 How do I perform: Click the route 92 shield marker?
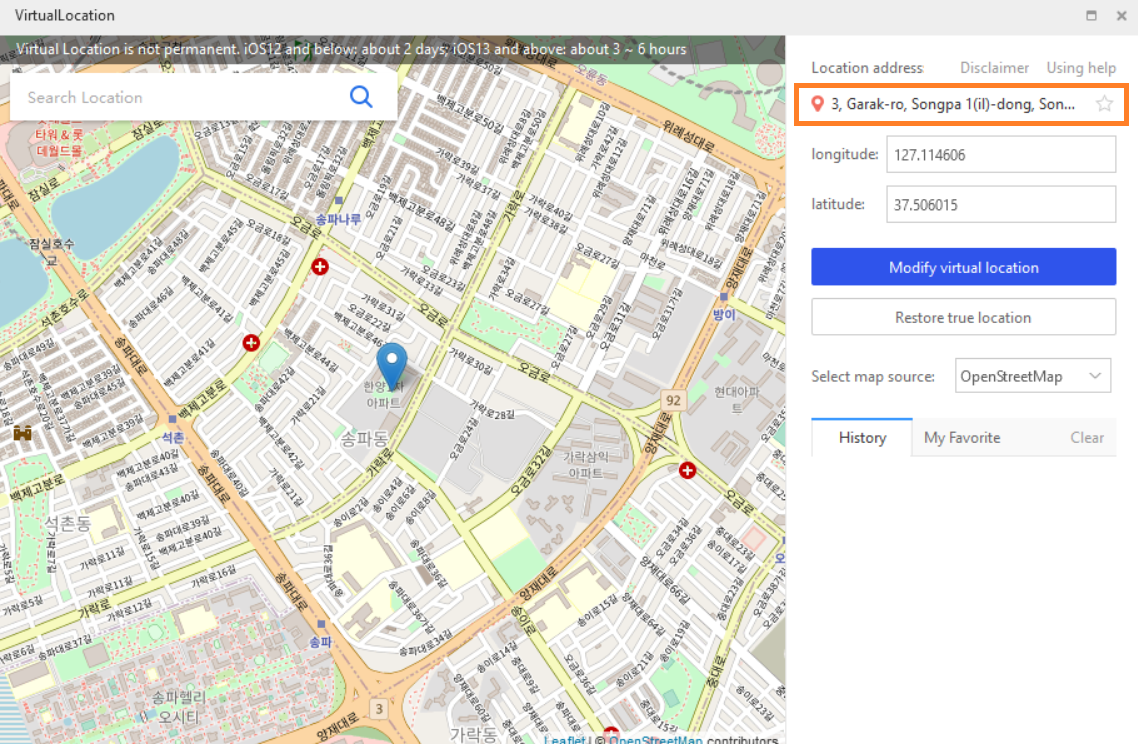point(672,400)
